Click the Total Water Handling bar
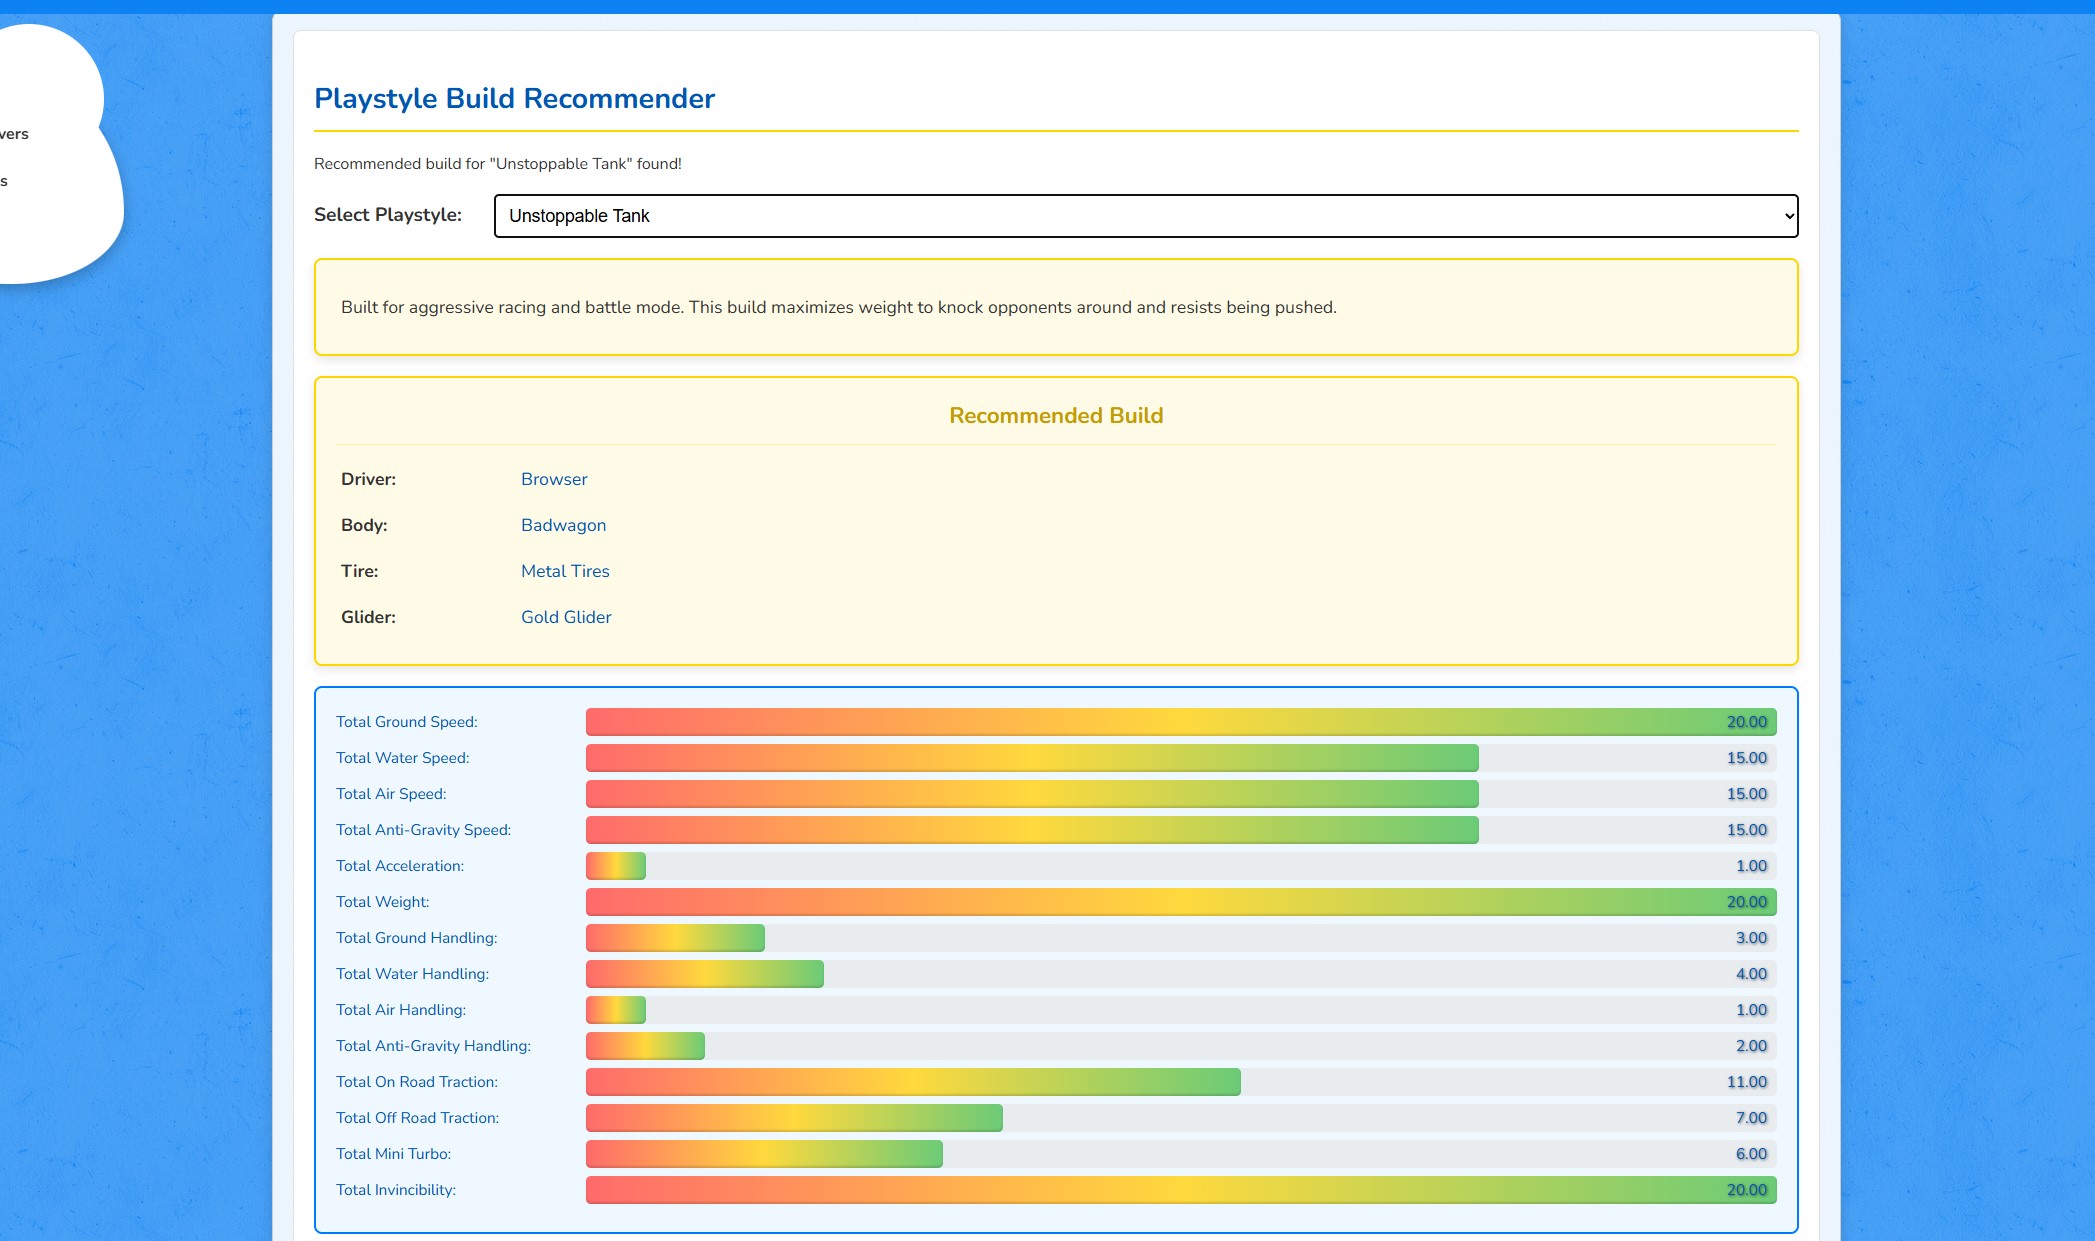This screenshot has width=2095, height=1241. [704, 974]
